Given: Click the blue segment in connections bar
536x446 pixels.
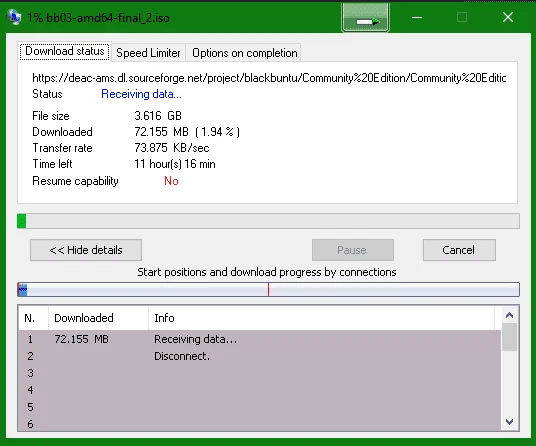Looking at the screenshot, I should [23, 289].
